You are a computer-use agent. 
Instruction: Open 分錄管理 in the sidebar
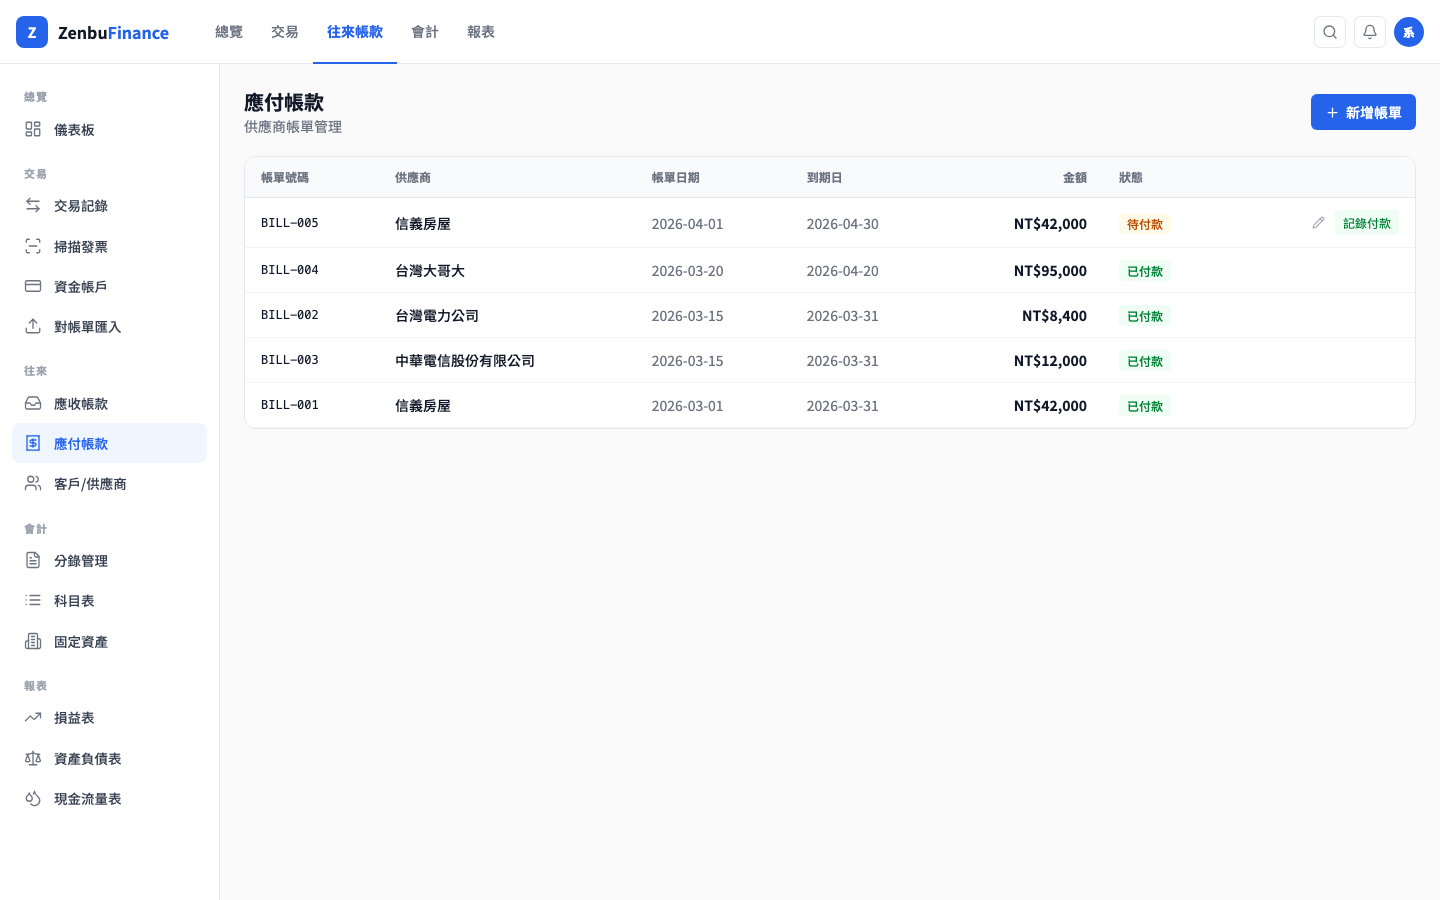point(109,560)
